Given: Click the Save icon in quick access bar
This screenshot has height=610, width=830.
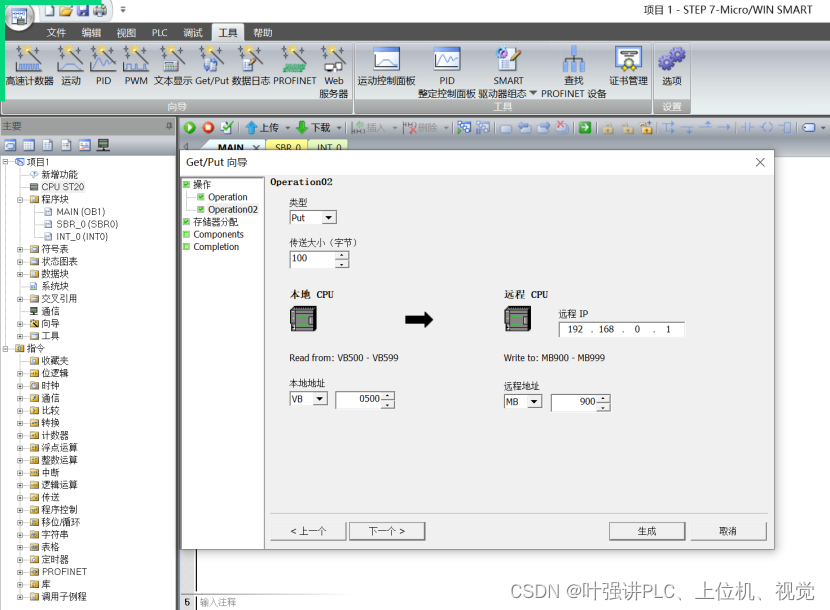Looking at the screenshot, I should click(x=83, y=10).
